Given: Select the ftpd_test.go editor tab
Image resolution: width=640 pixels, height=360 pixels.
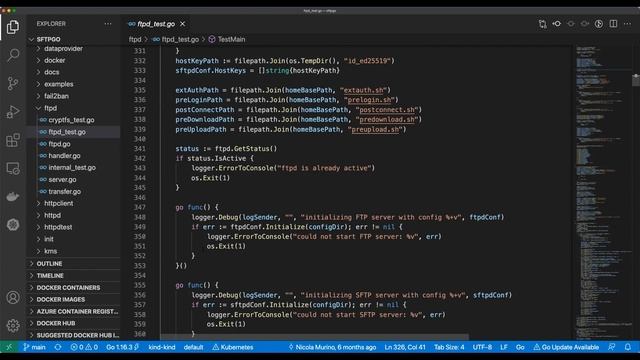Looking at the screenshot, I should pos(156,24).
